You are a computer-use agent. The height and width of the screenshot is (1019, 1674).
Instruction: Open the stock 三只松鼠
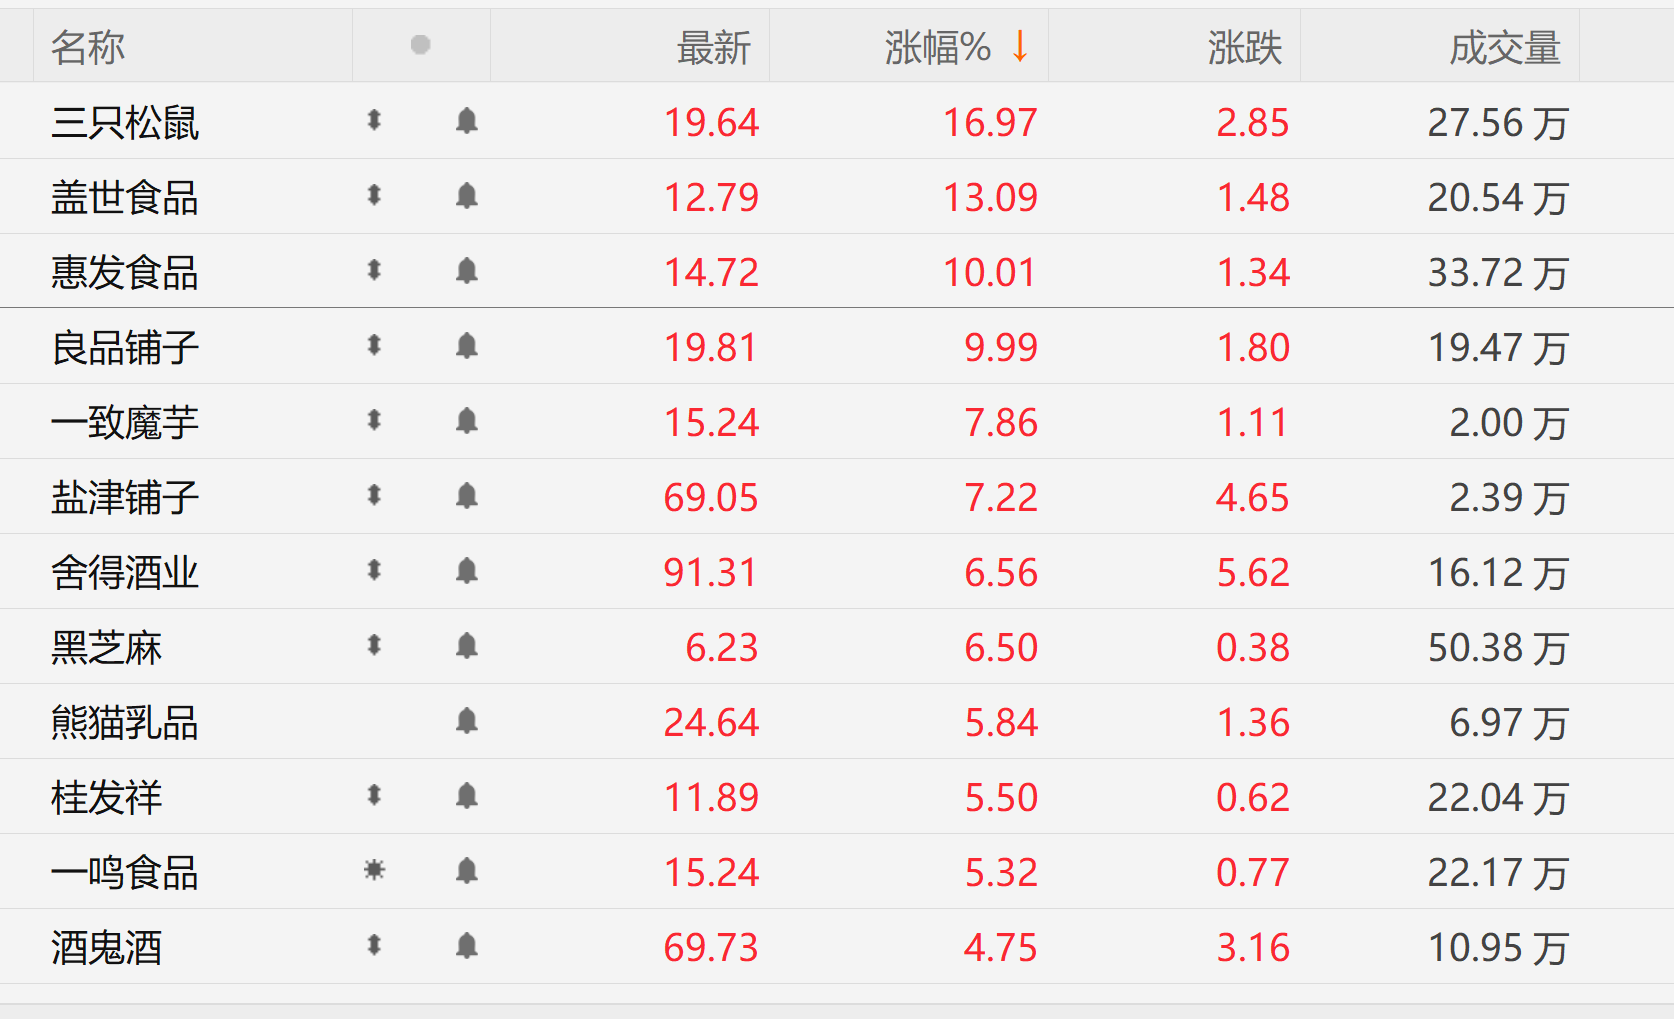coord(125,122)
